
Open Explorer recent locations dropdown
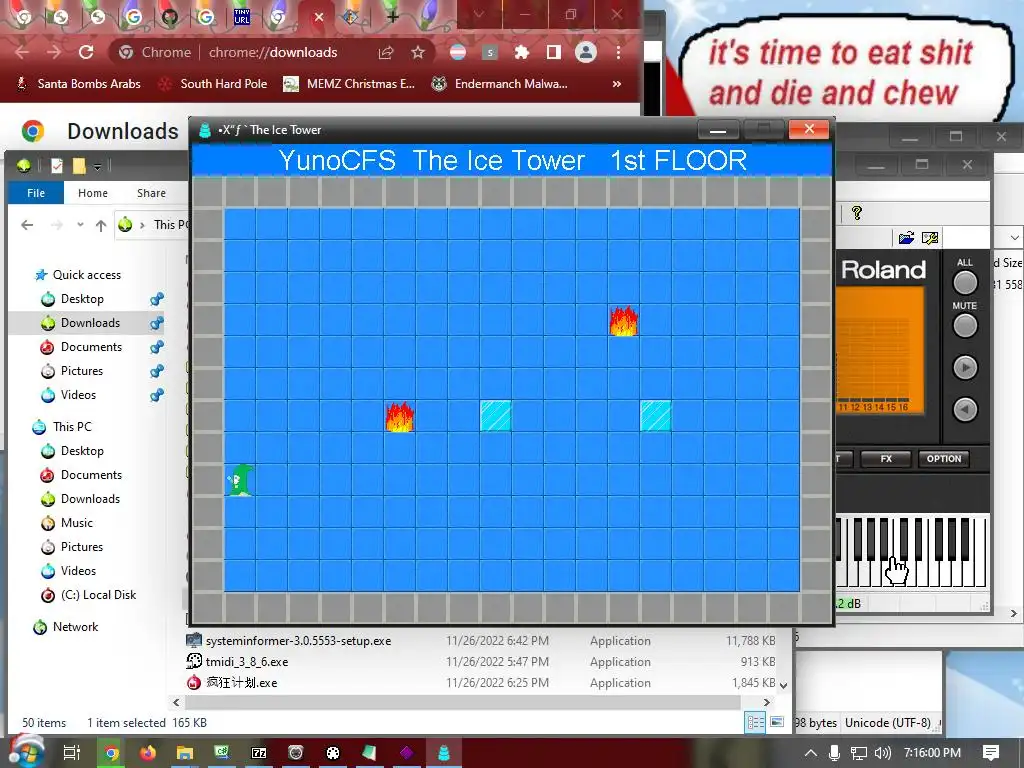80,225
